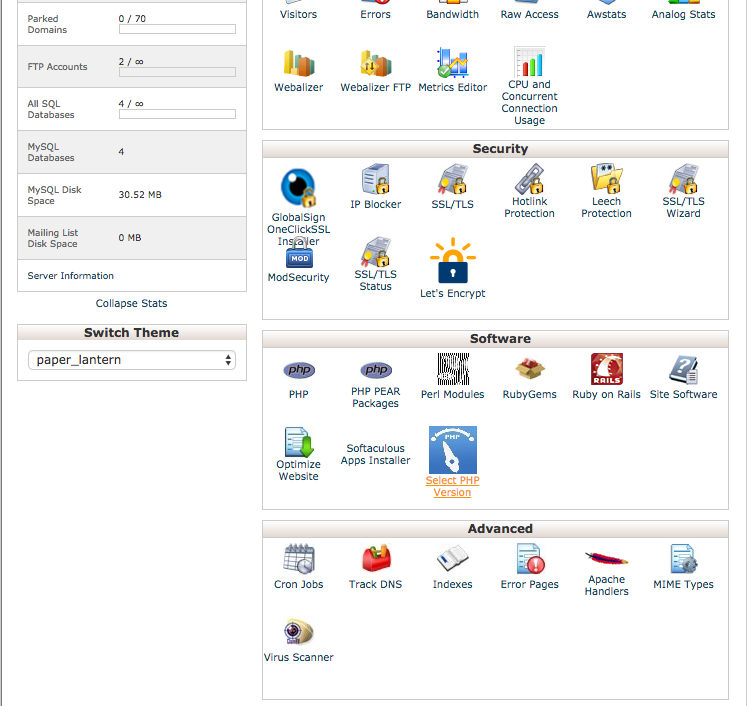Click the Parked Domains label

tap(47, 24)
